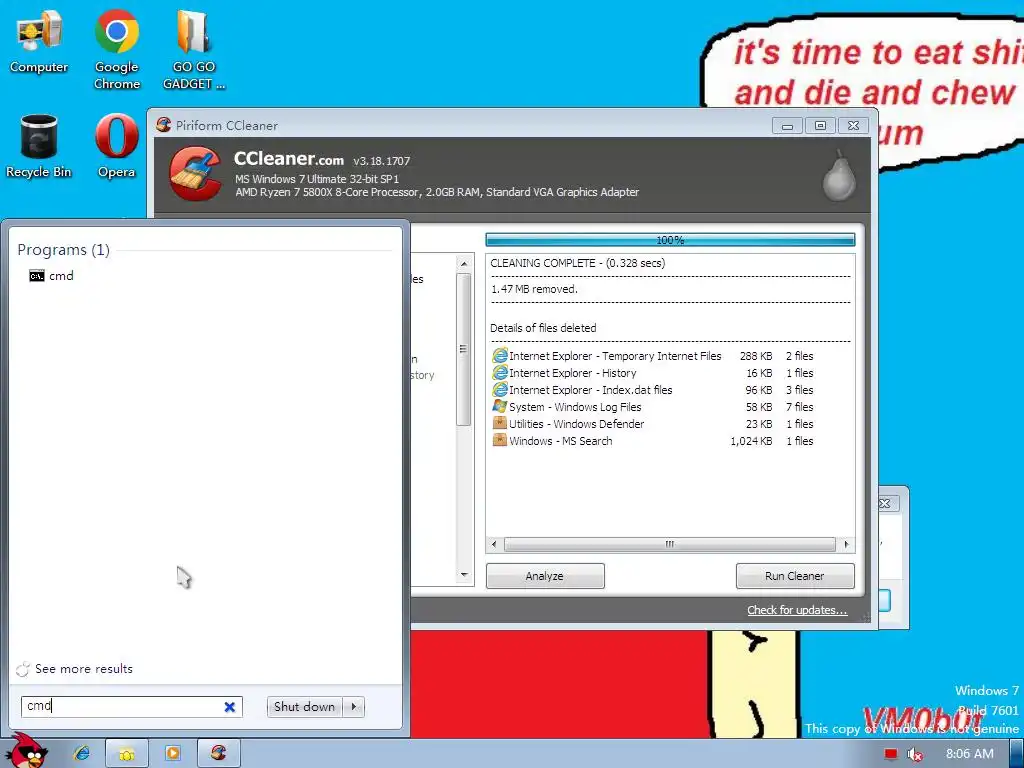Click the red flag tray icon

point(891,754)
